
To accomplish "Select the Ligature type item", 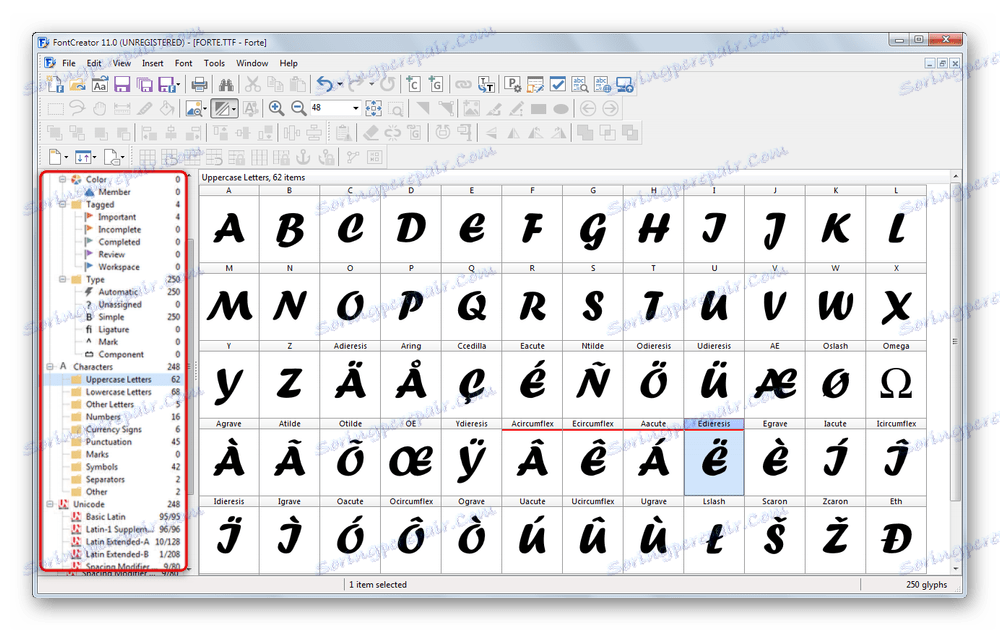I will pos(114,329).
